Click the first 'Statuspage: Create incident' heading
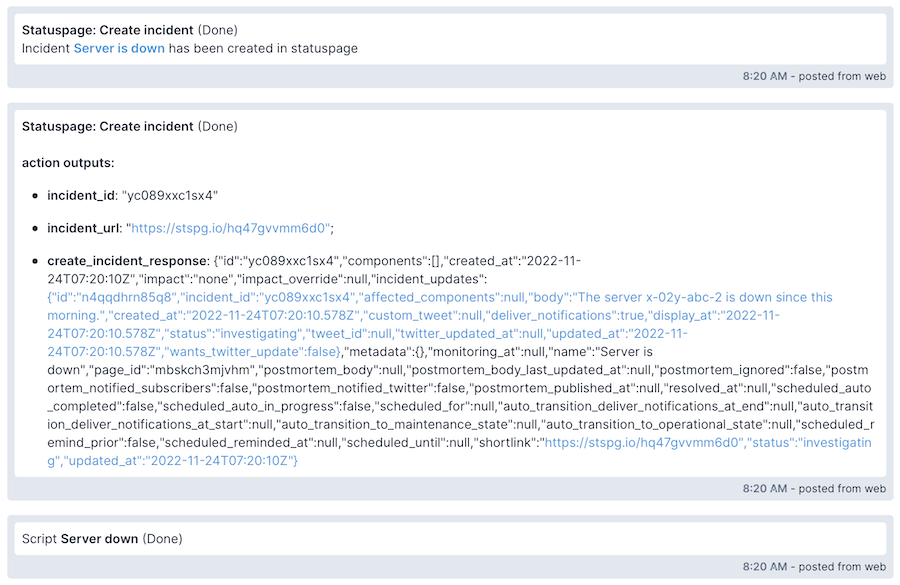 [107, 30]
